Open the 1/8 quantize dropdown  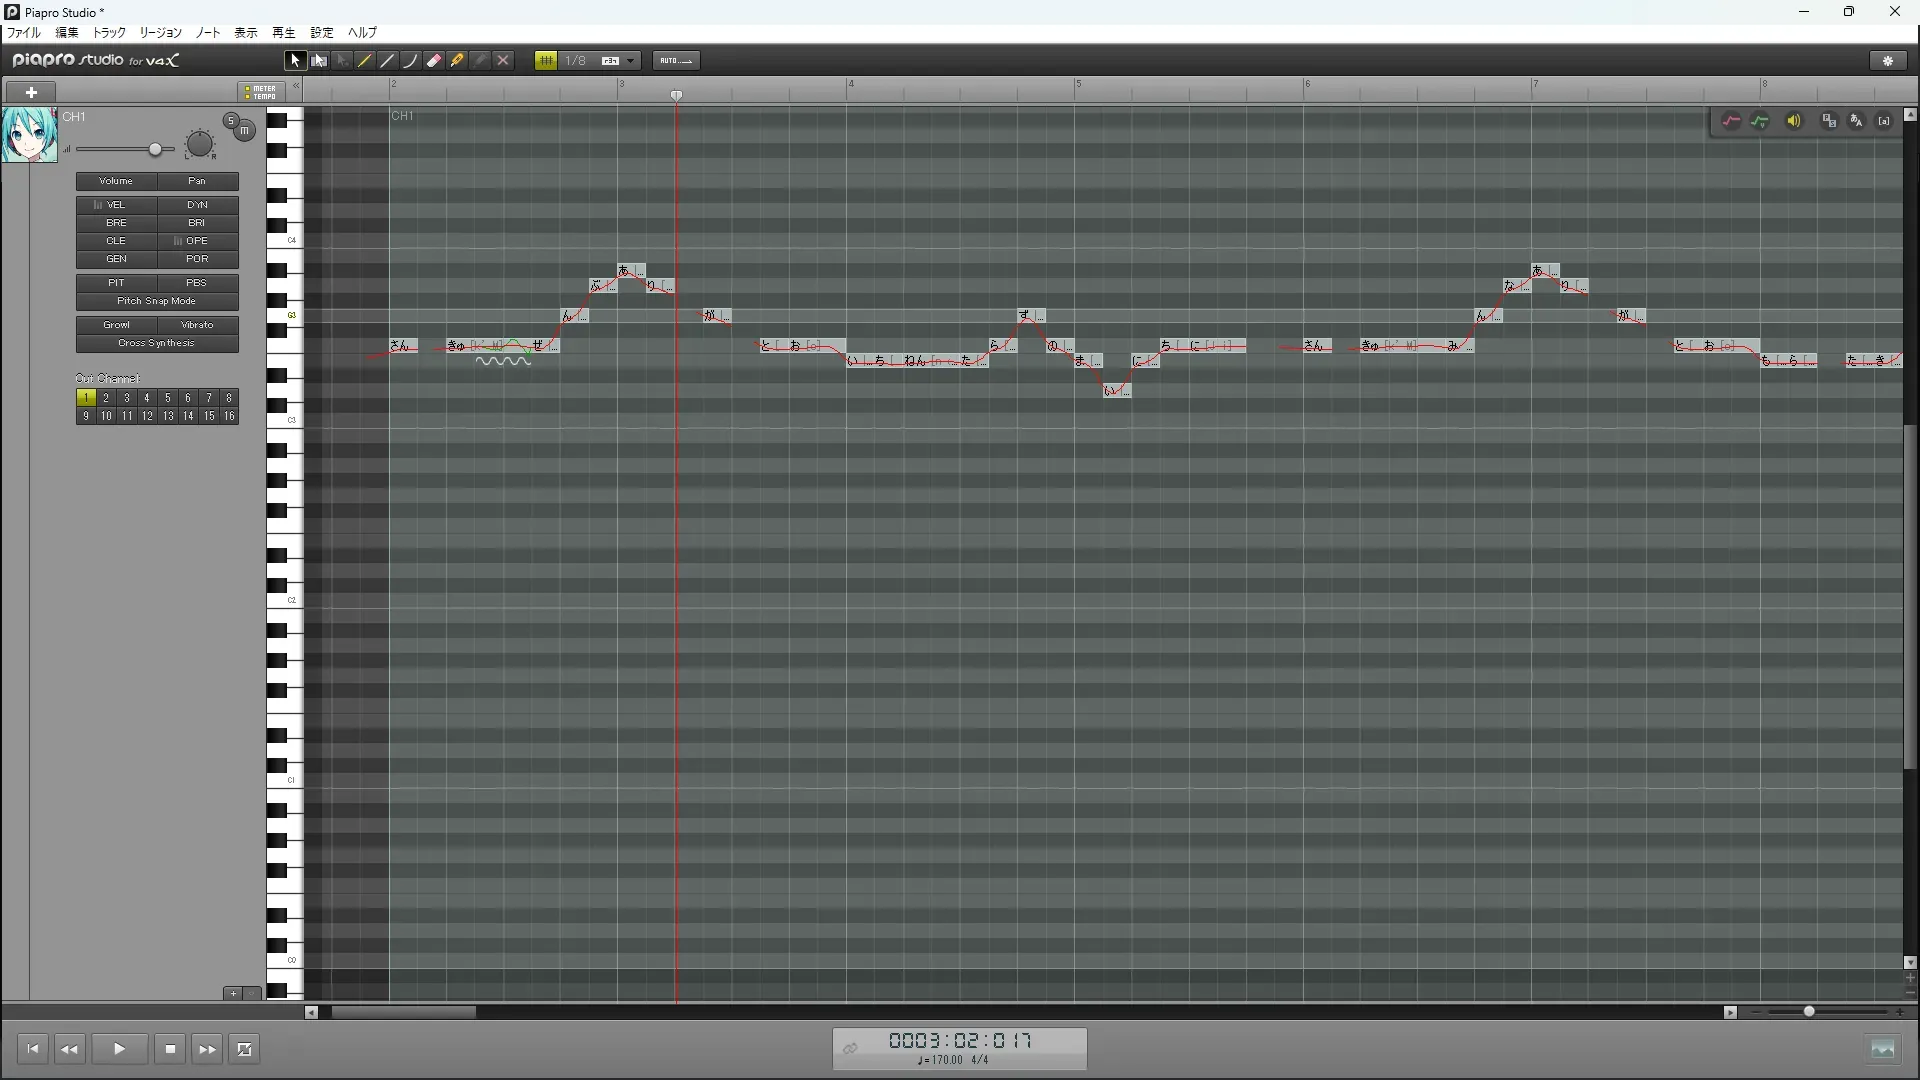click(631, 61)
